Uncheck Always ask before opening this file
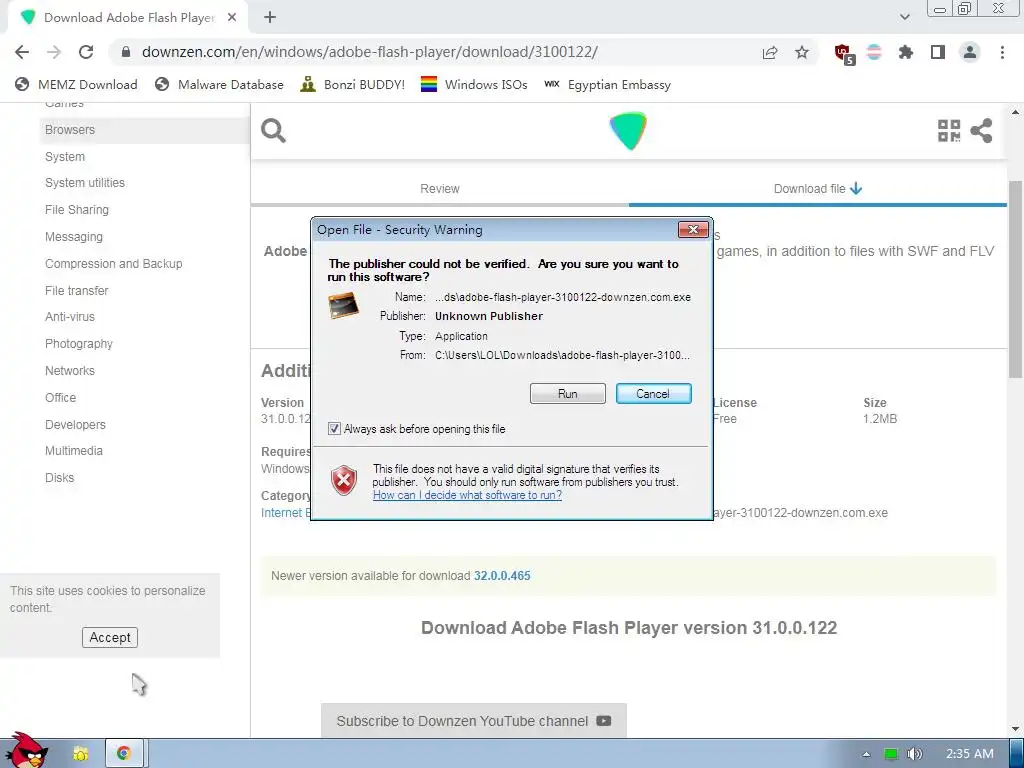 click(334, 429)
